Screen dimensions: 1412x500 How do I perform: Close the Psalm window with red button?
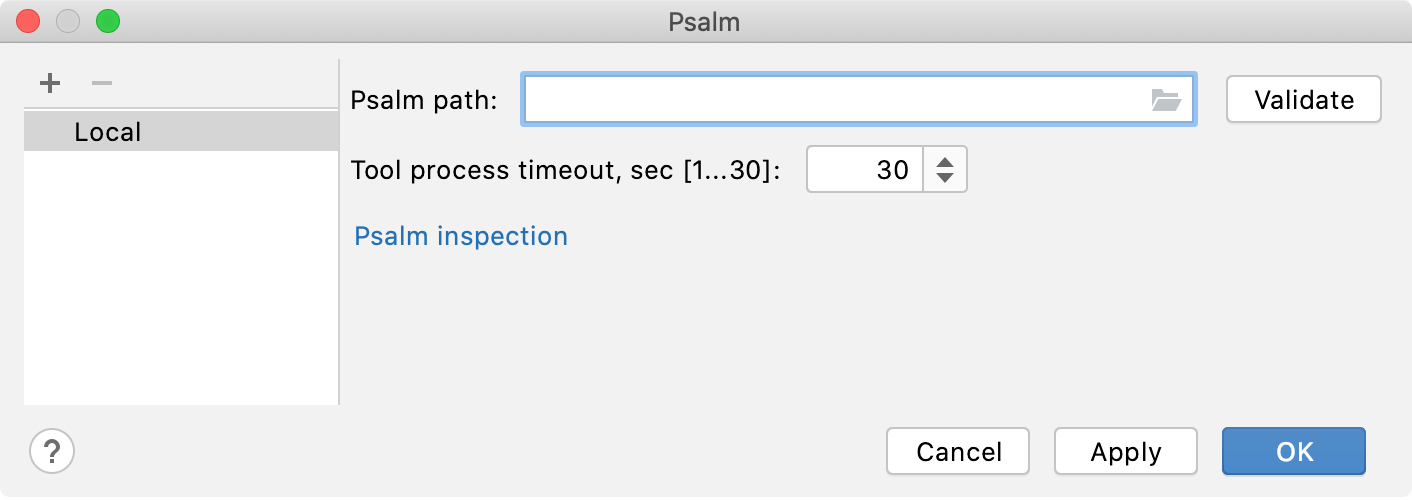[x=29, y=21]
